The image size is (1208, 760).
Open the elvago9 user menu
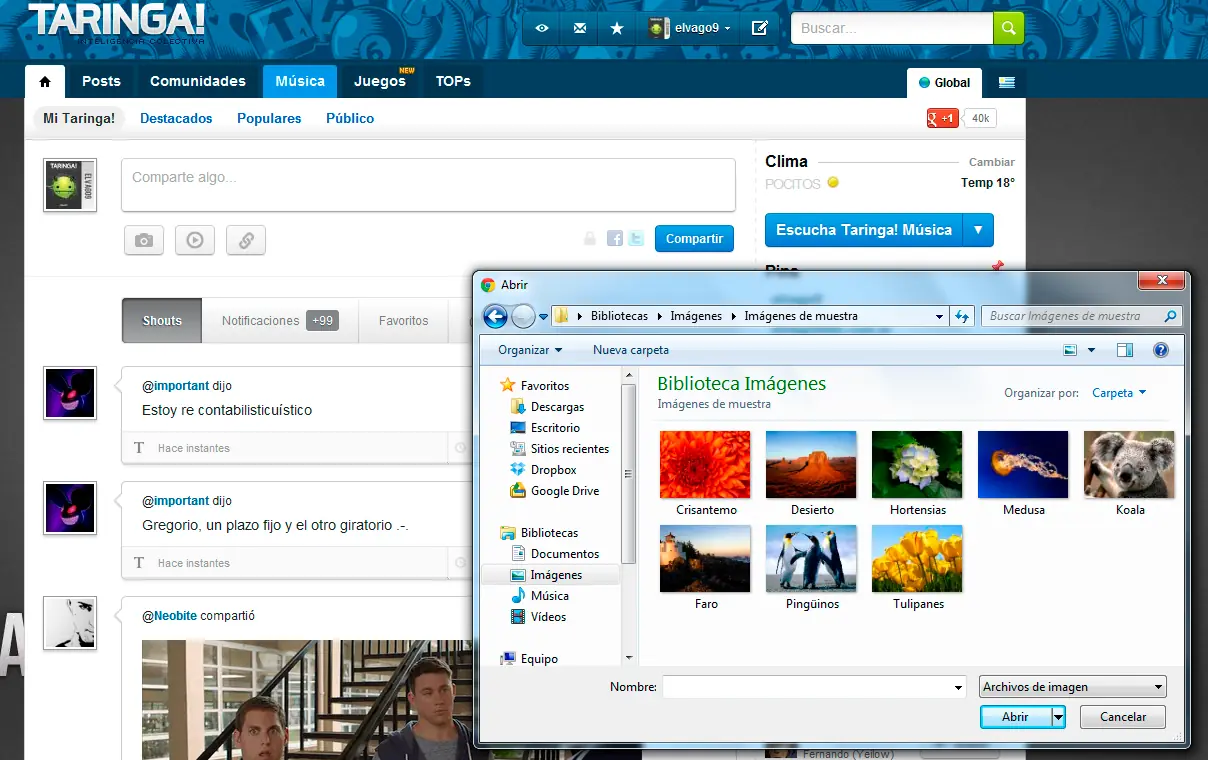click(x=689, y=28)
